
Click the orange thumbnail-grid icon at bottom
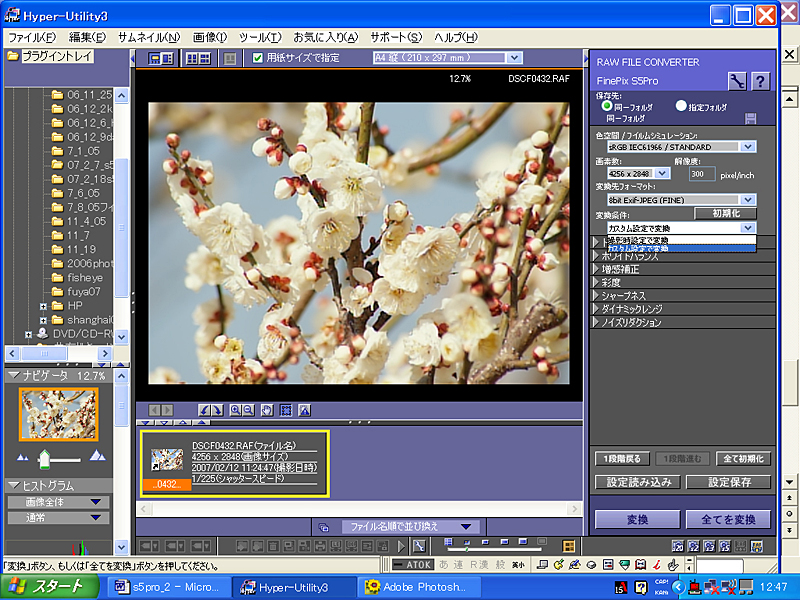point(568,546)
